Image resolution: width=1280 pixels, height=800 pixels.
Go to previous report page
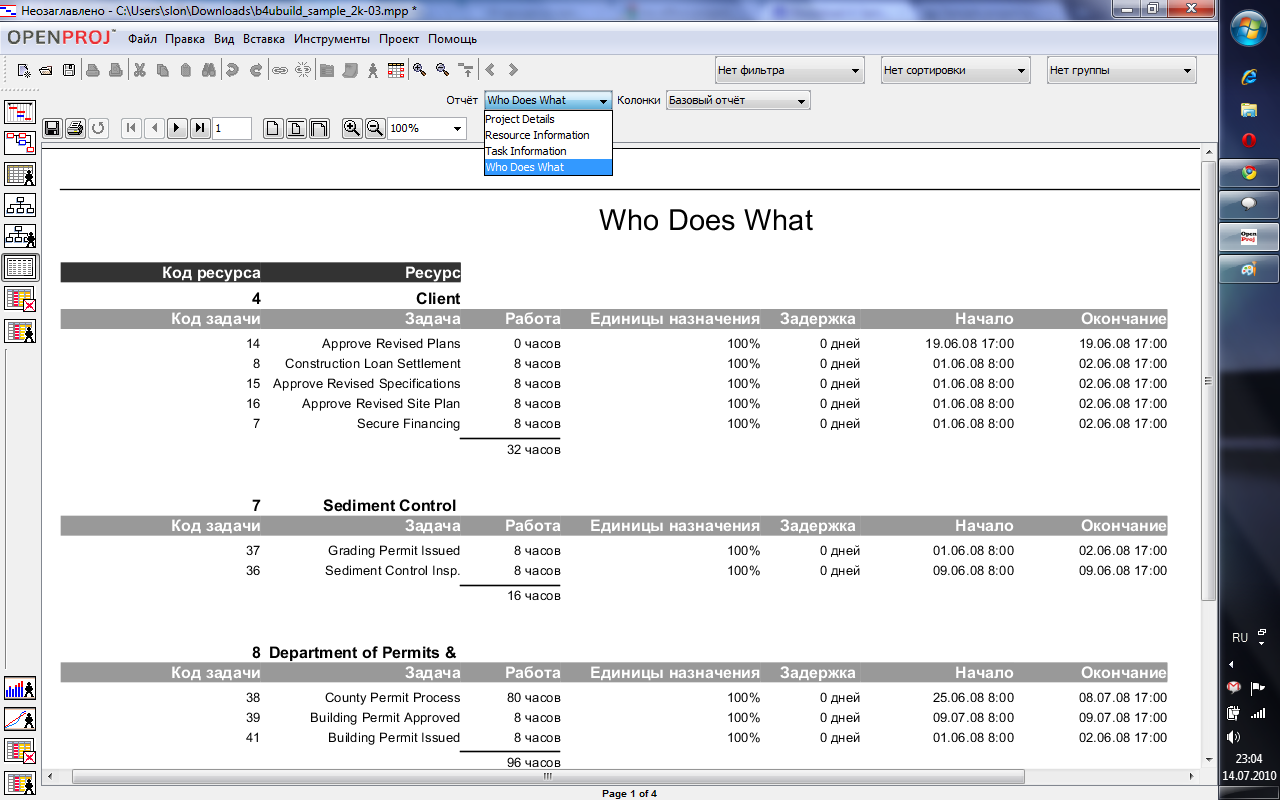tap(154, 128)
